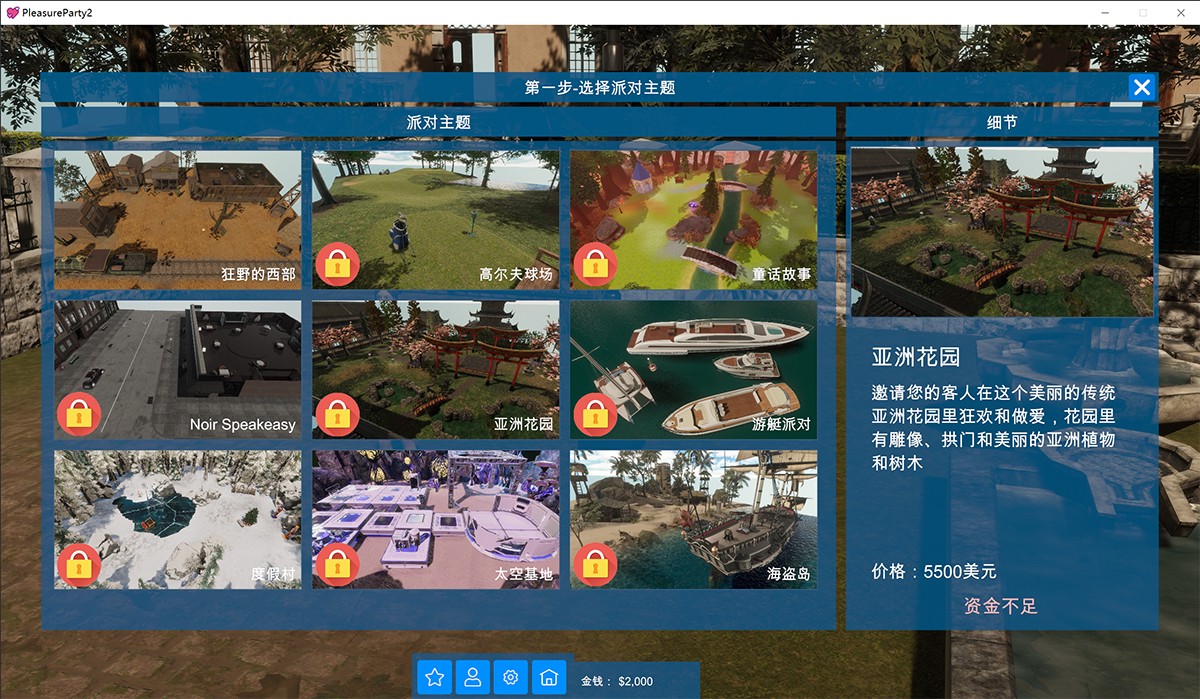This screenshot has height=699, width=1200.
Task: Click the 资金不足 purchase button
Action: (x=1001, y=606)
